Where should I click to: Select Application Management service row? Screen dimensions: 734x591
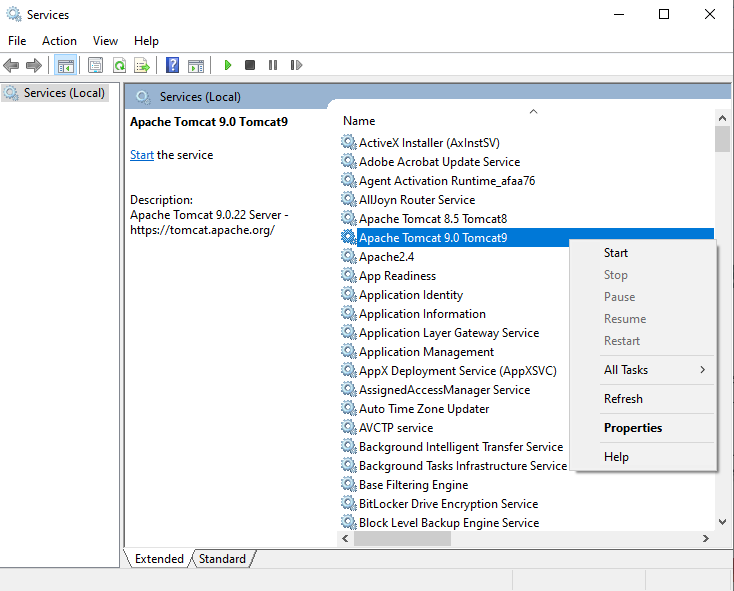[426, 352]
